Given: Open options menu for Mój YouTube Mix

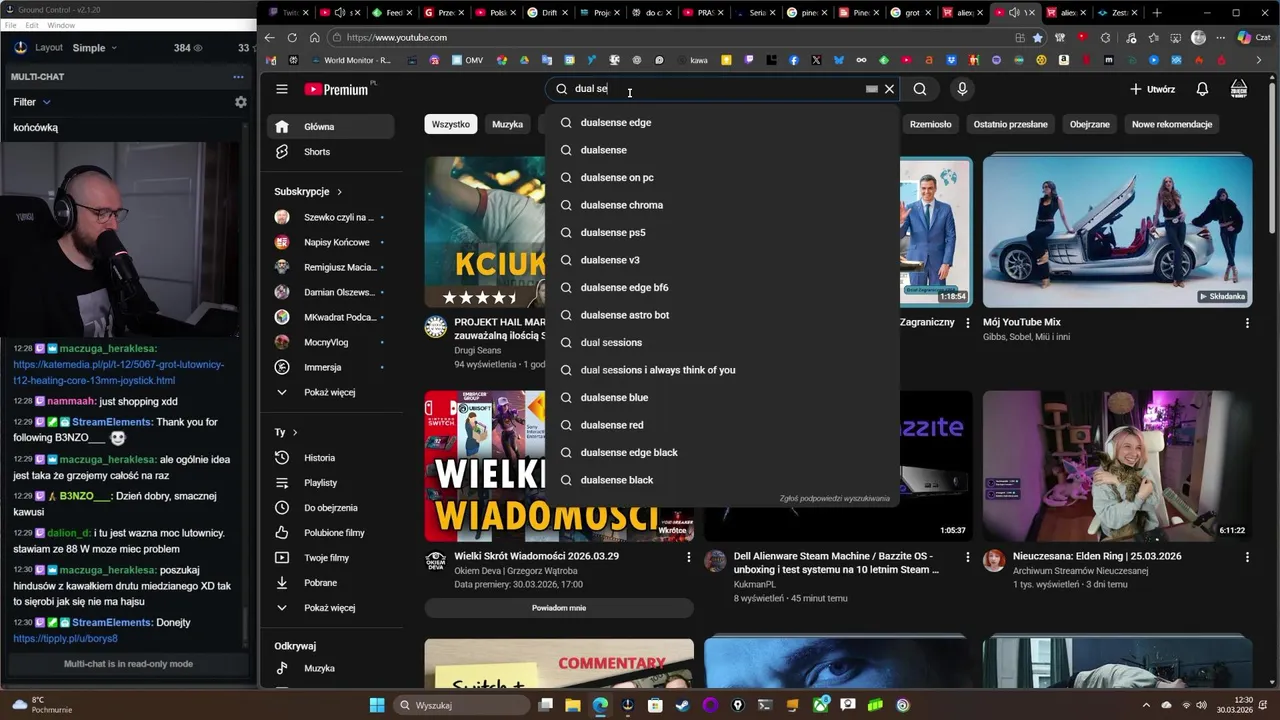Looking at the screenshot, I should 1247,323.
